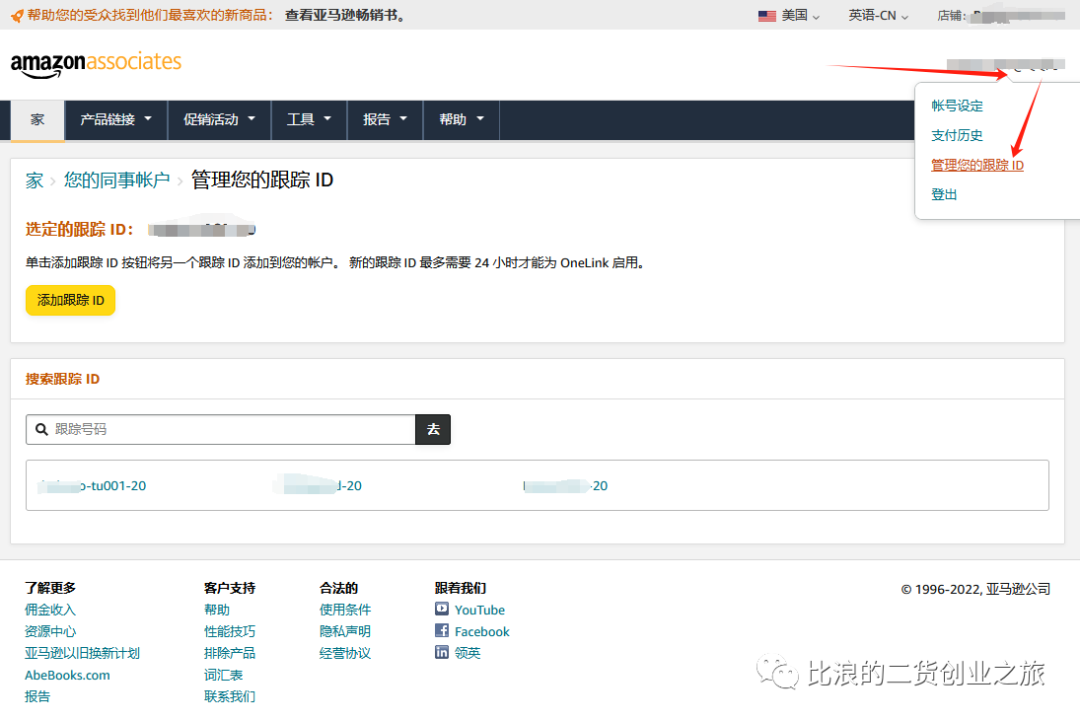Click the LinkedIn icon in footer
The width and height of the screenshot is (1080, 721).
(442, 652)
